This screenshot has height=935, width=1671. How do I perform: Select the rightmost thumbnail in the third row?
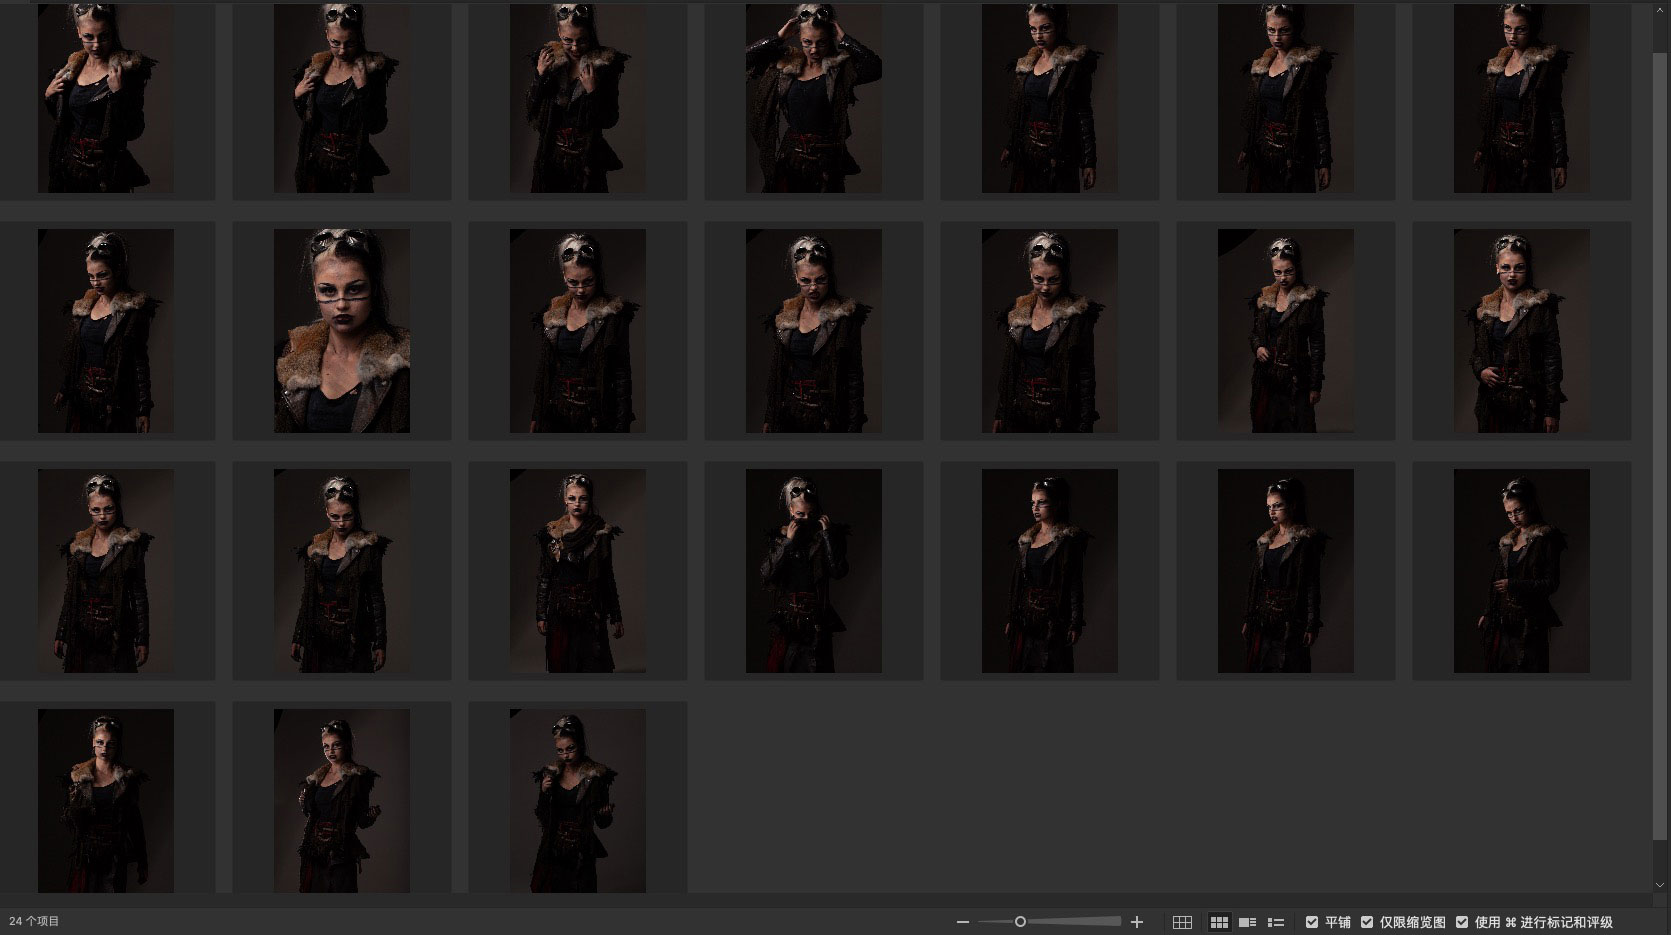[1521, 571]
